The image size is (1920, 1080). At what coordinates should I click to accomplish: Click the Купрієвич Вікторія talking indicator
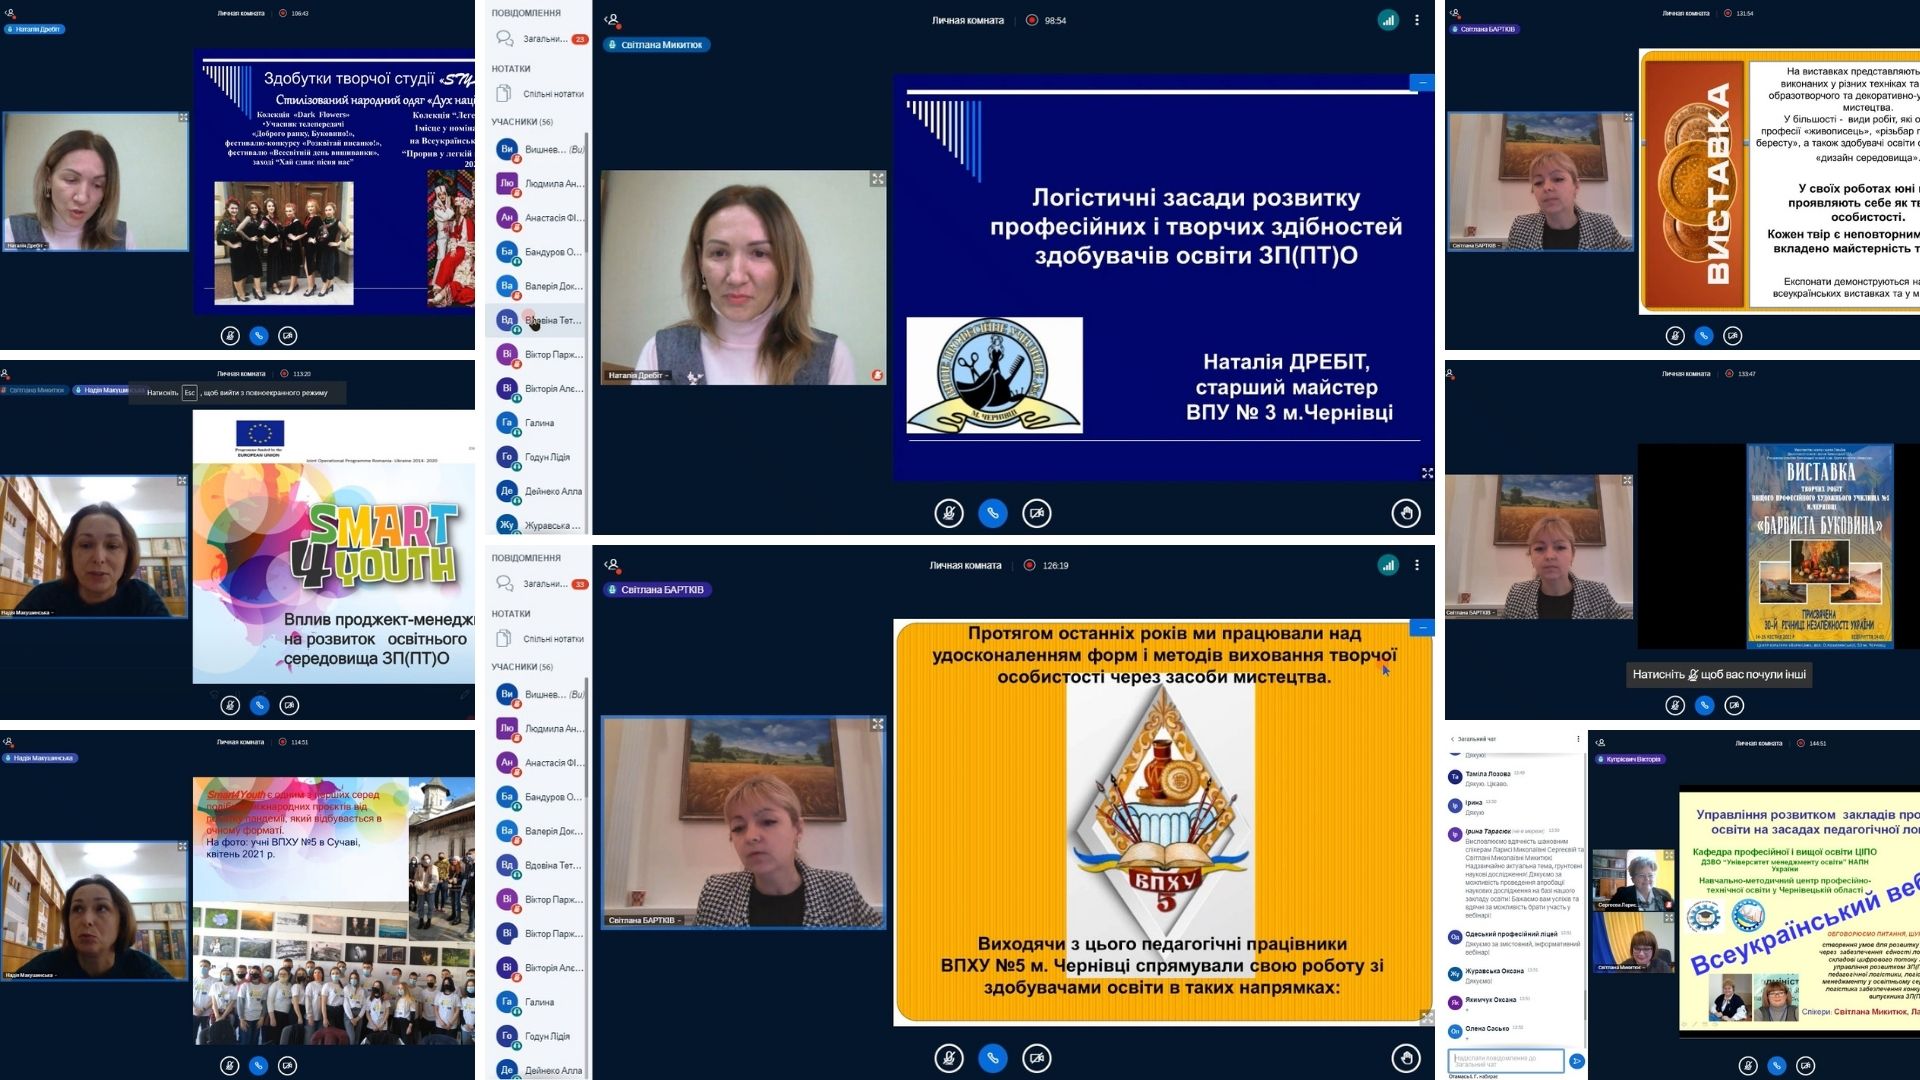point(1630,759)
